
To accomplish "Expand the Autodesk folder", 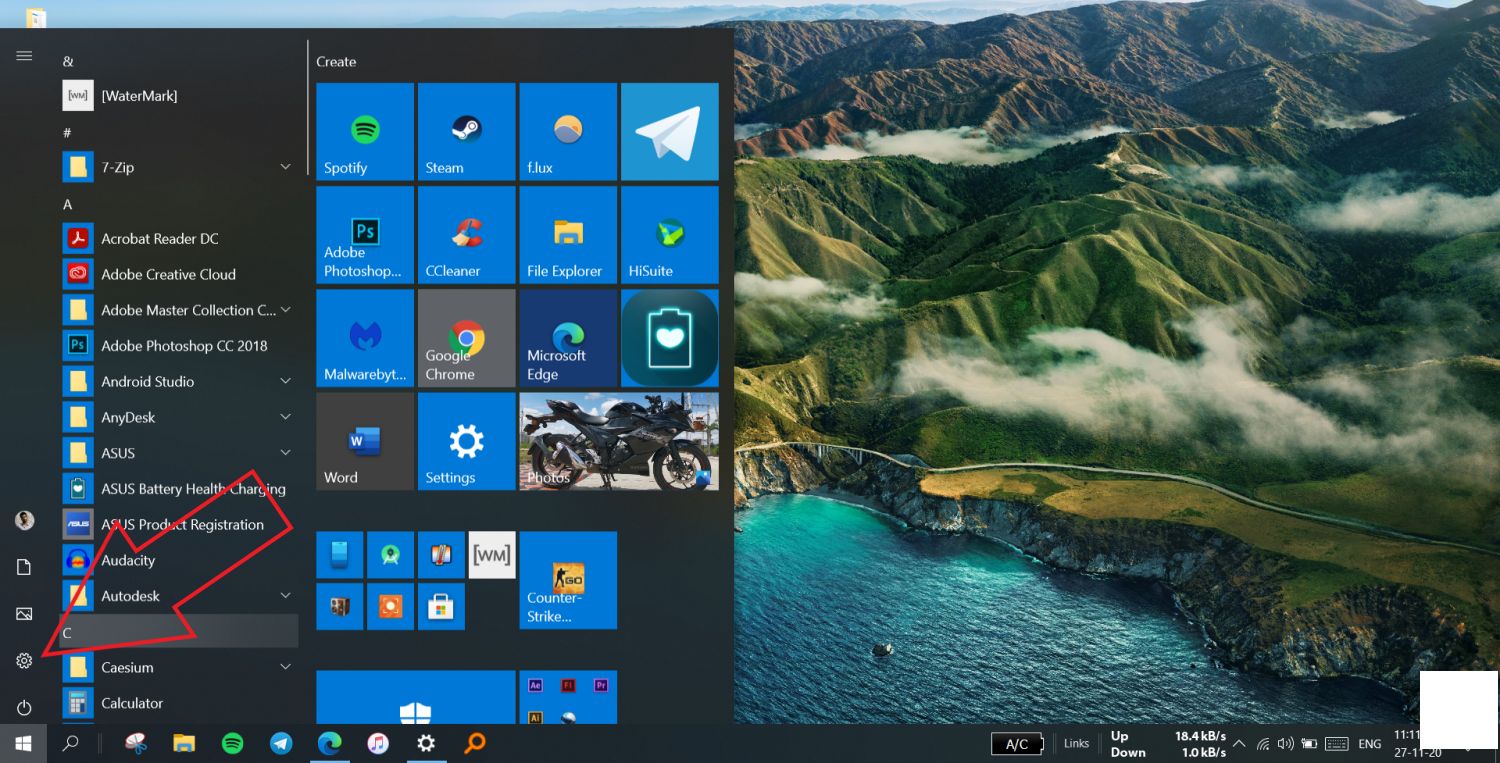I will [x=285, y=596].
